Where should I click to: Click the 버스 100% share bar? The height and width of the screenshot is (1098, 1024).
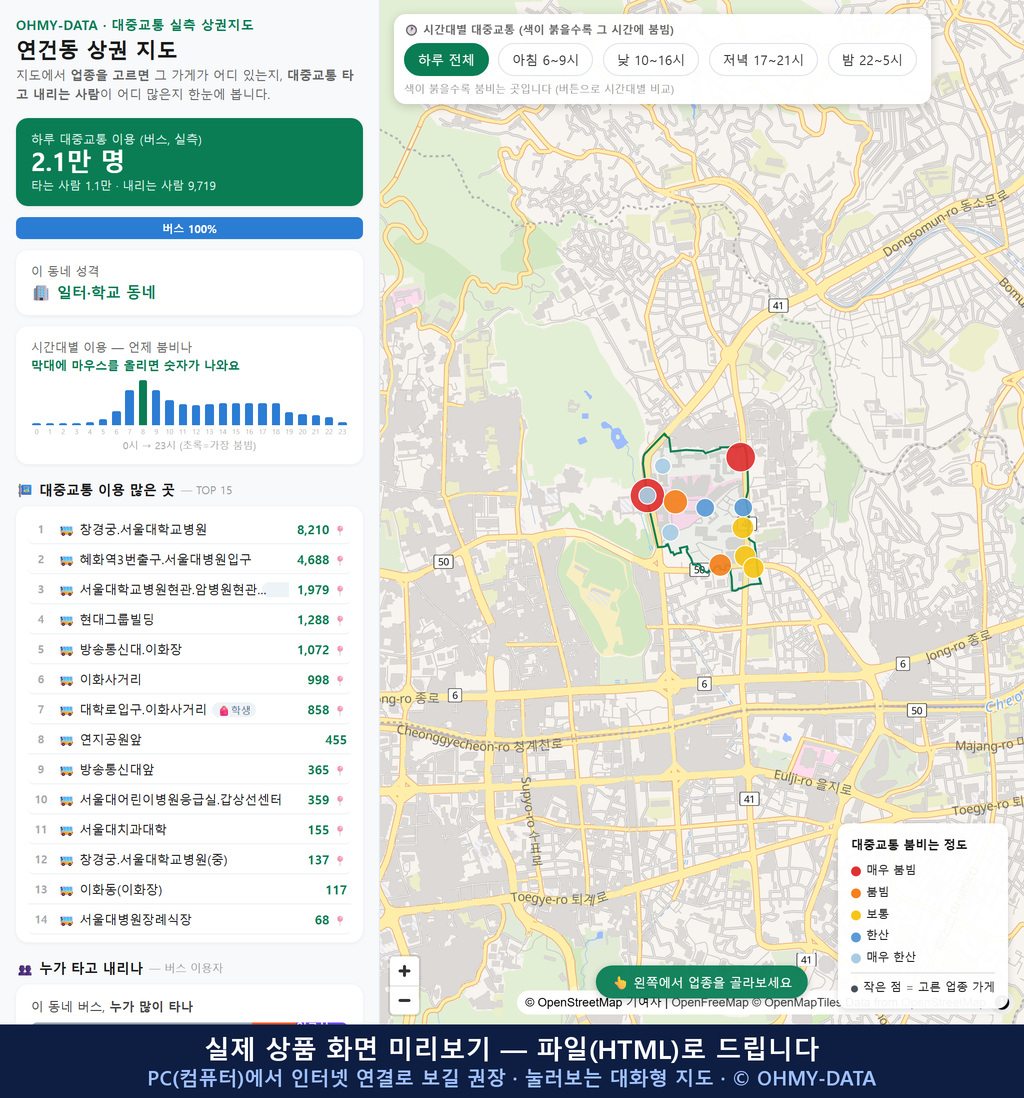(189, 228)
